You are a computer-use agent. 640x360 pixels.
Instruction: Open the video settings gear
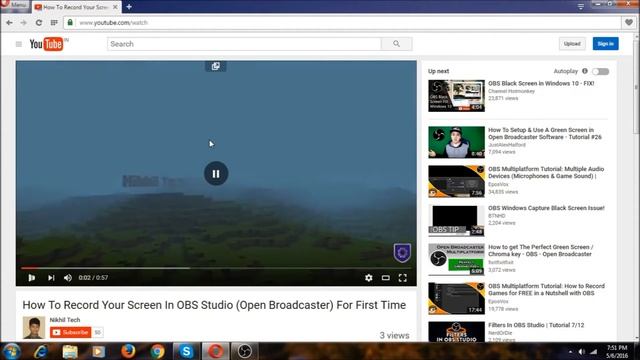(369, 278)
